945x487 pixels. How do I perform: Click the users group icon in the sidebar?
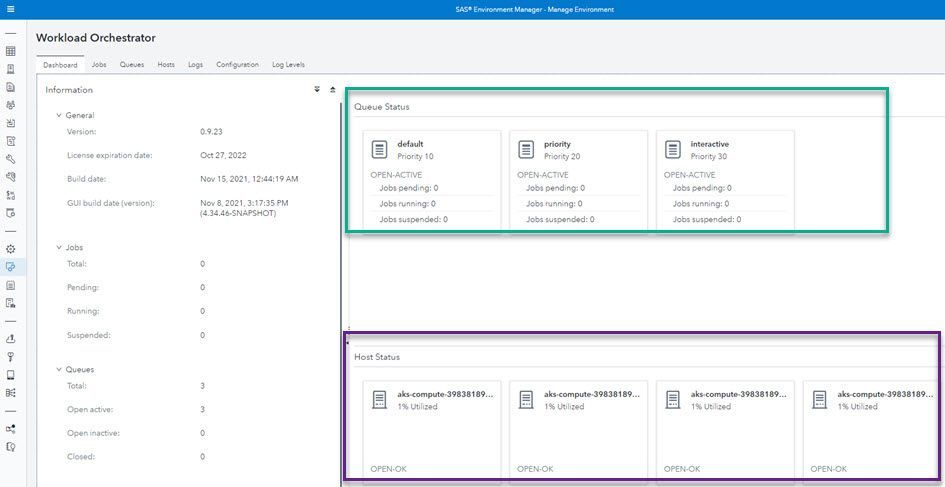(10, 105)
